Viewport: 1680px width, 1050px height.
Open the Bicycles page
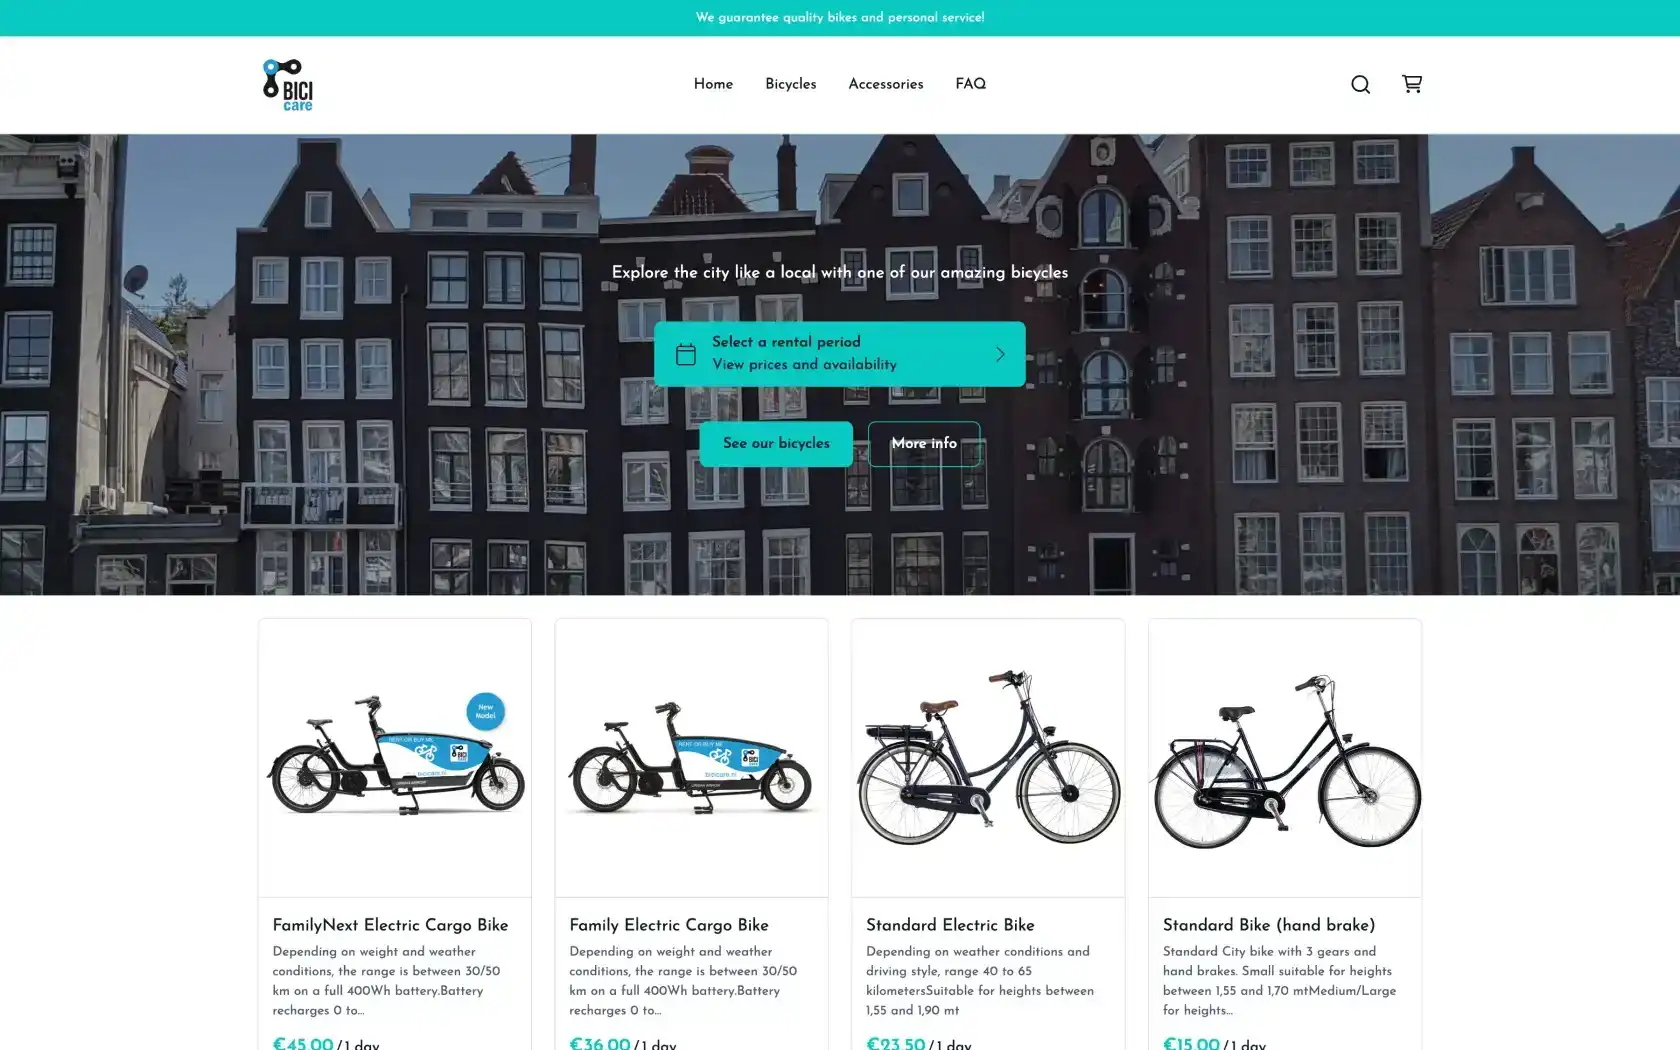tap(790, 84)
